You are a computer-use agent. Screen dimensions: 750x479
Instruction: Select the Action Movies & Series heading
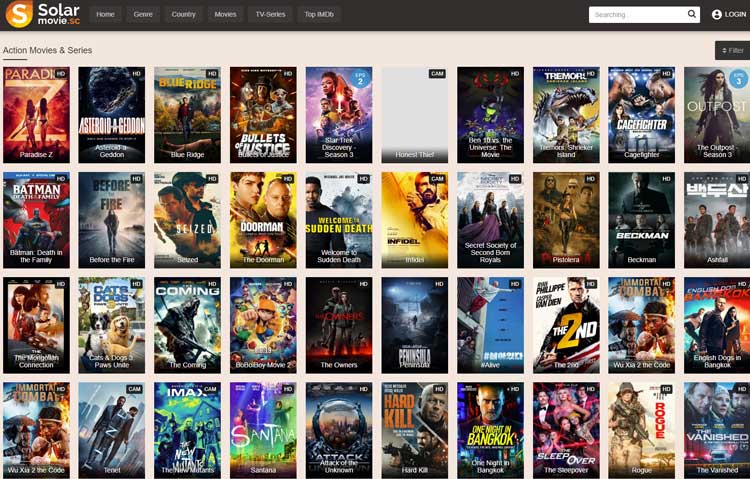47,50
